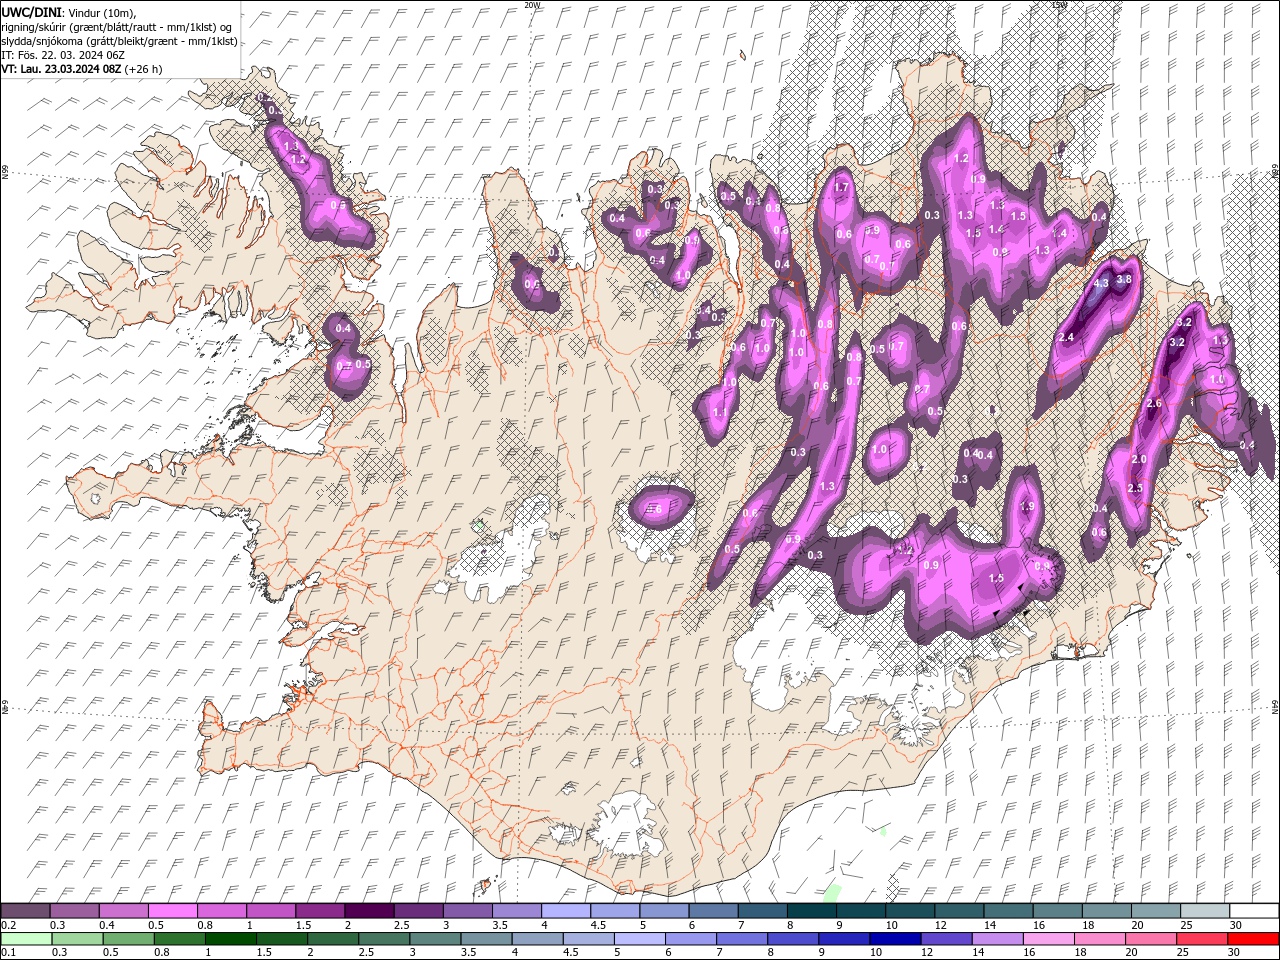Select upper legend row swatch for 3.5
This screenshot has height=960, width=1280.
[x=517, y=911]
